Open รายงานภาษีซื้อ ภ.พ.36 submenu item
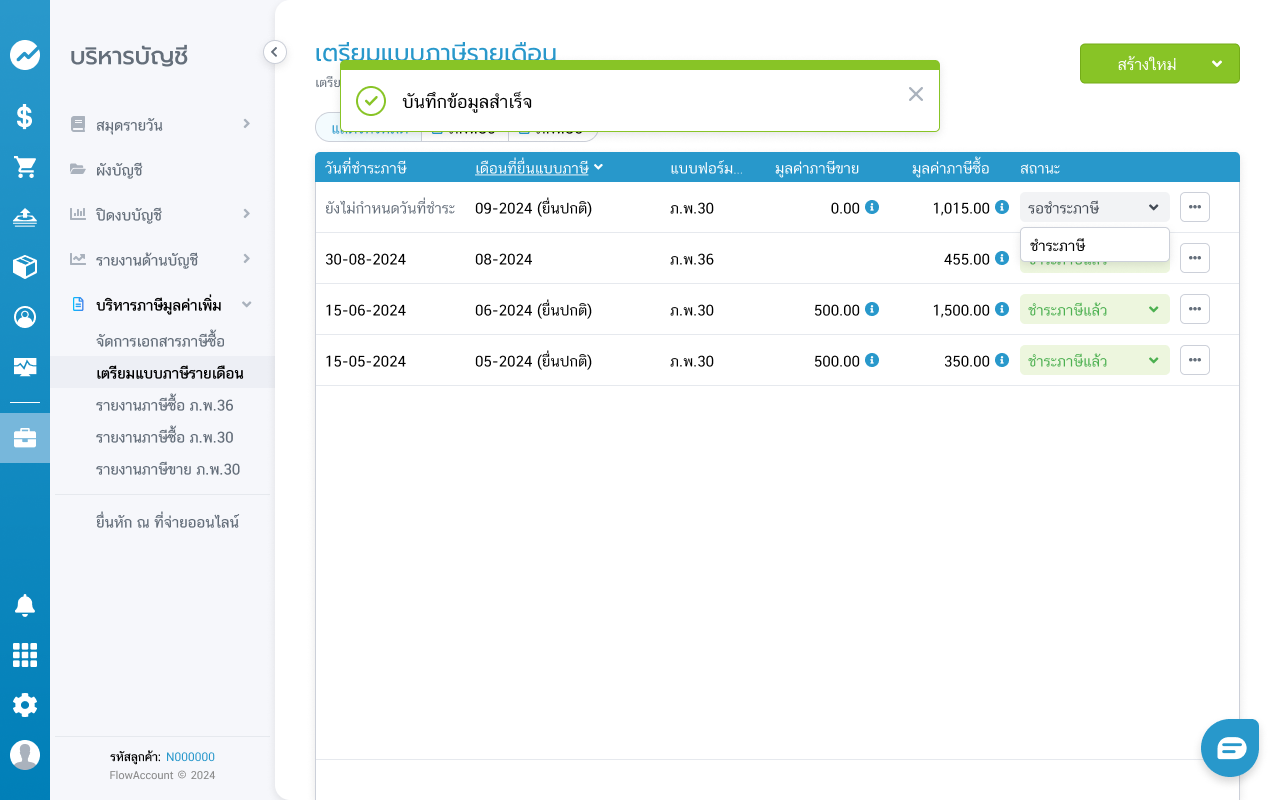 click(164, 405)
